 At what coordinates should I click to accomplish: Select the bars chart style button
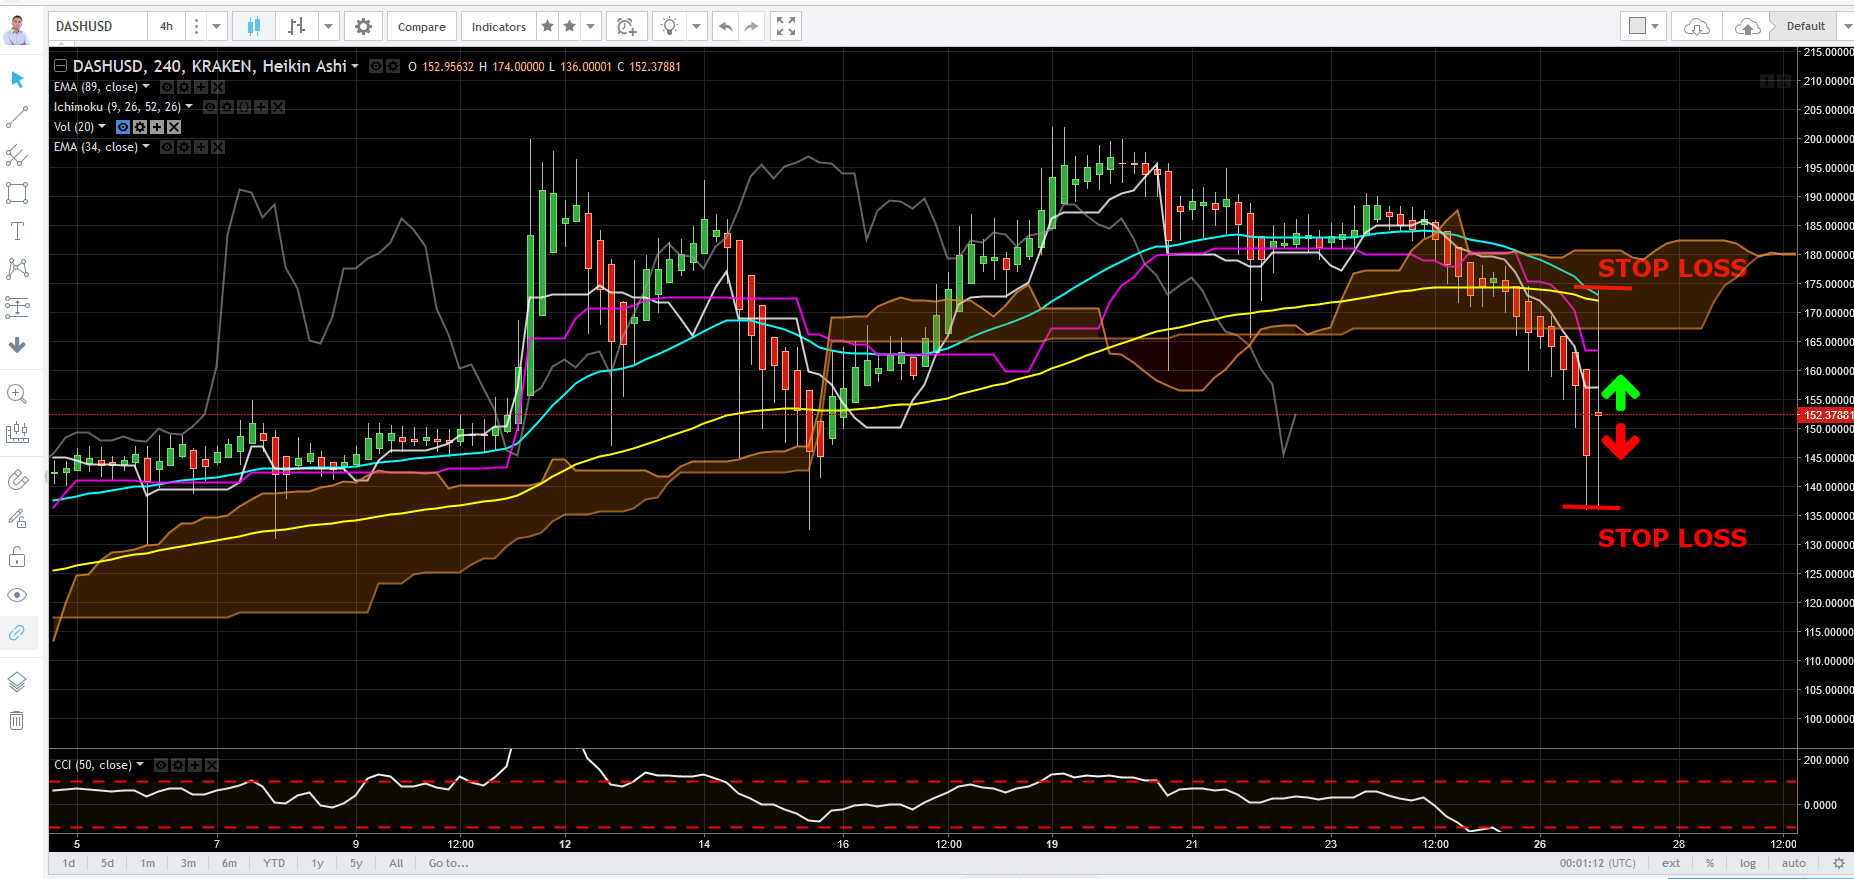click(297, 26)
